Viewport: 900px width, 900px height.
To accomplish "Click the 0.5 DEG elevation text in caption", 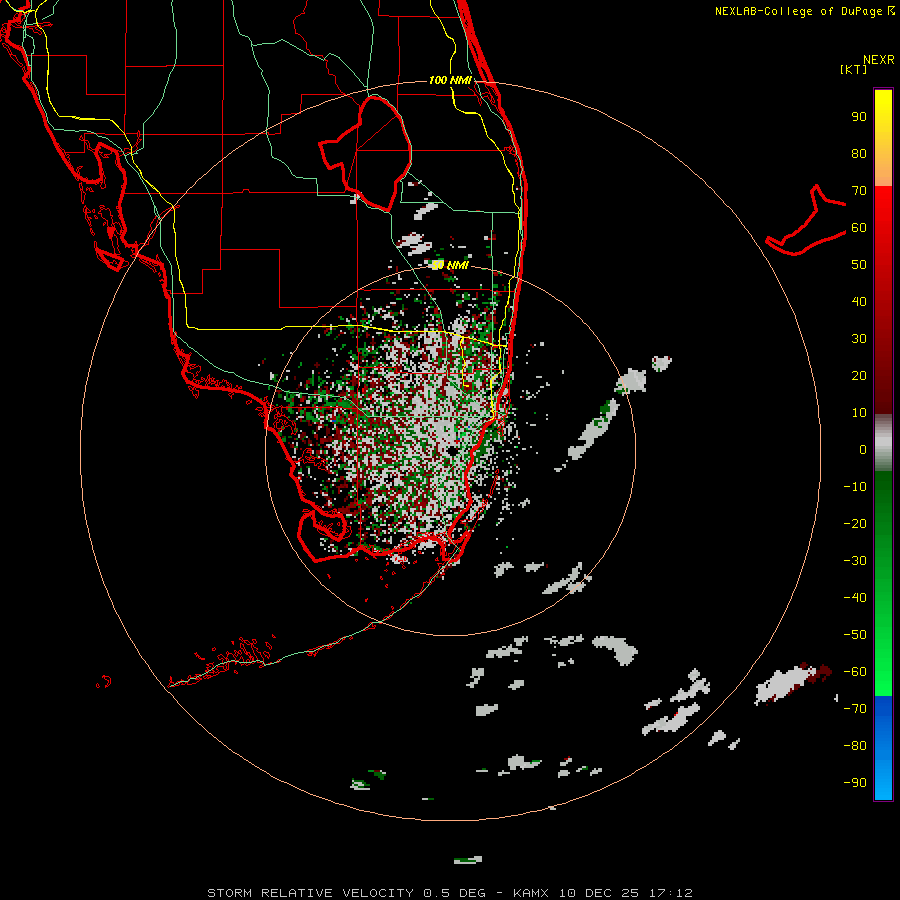I will (x=454, y=893).
